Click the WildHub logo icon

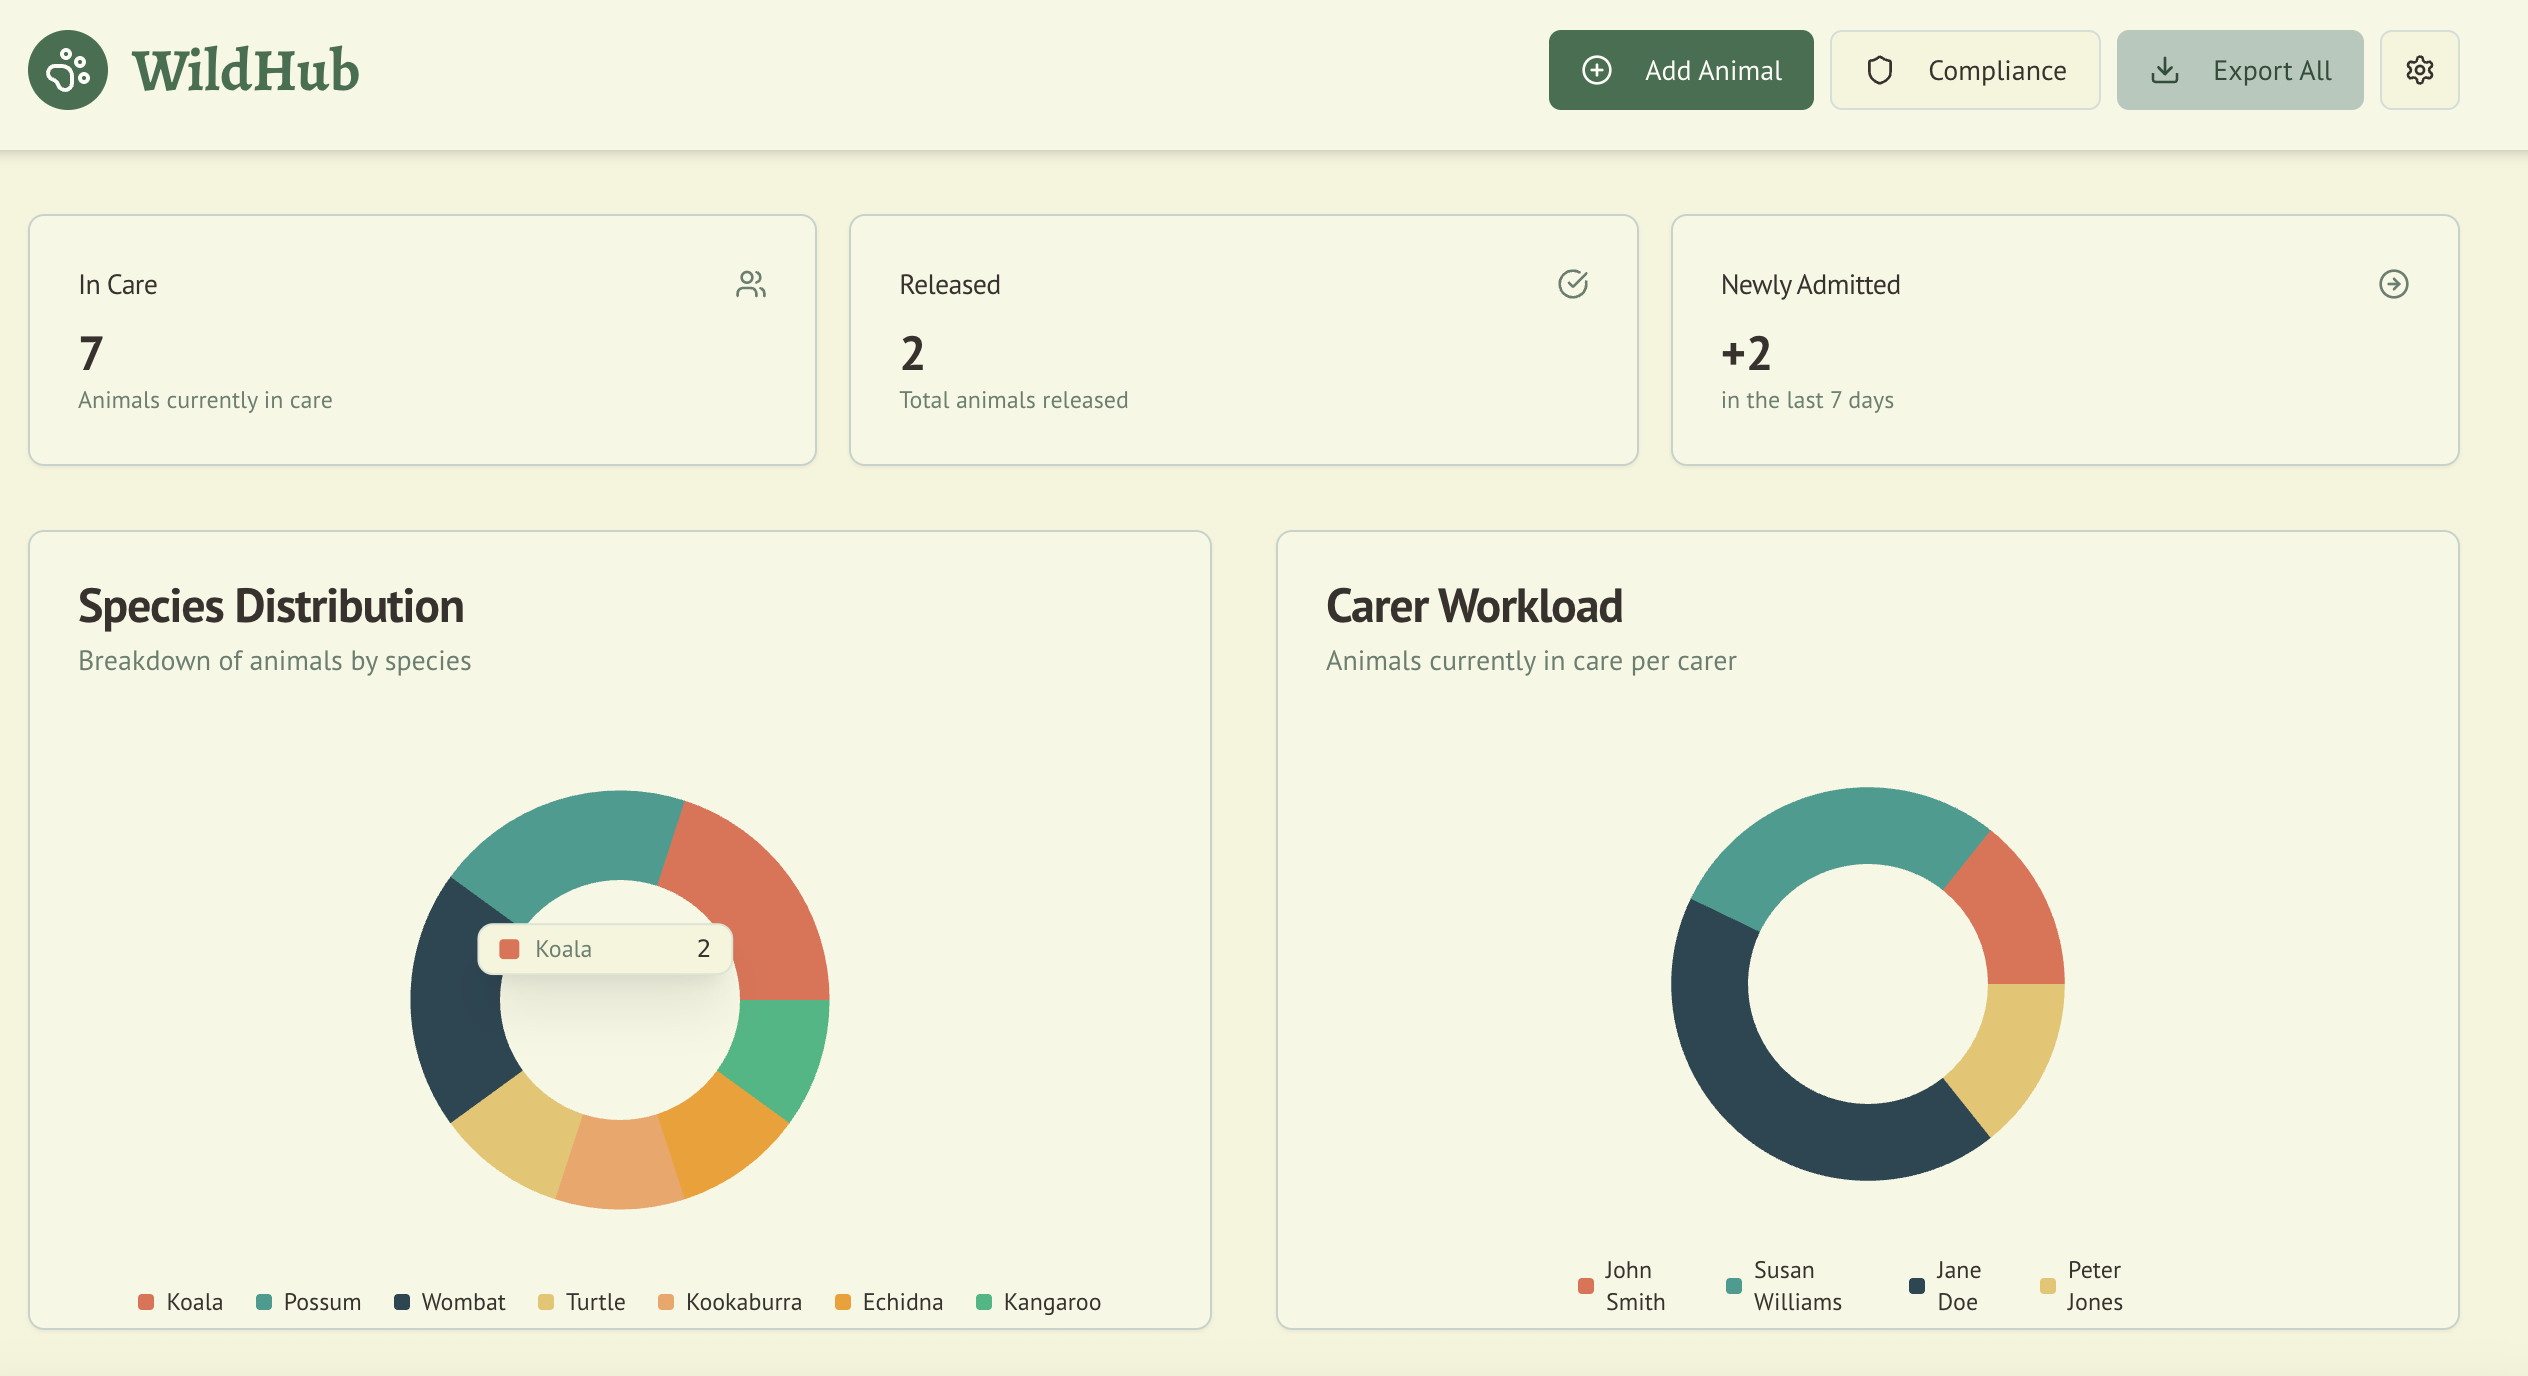[67, 69]
